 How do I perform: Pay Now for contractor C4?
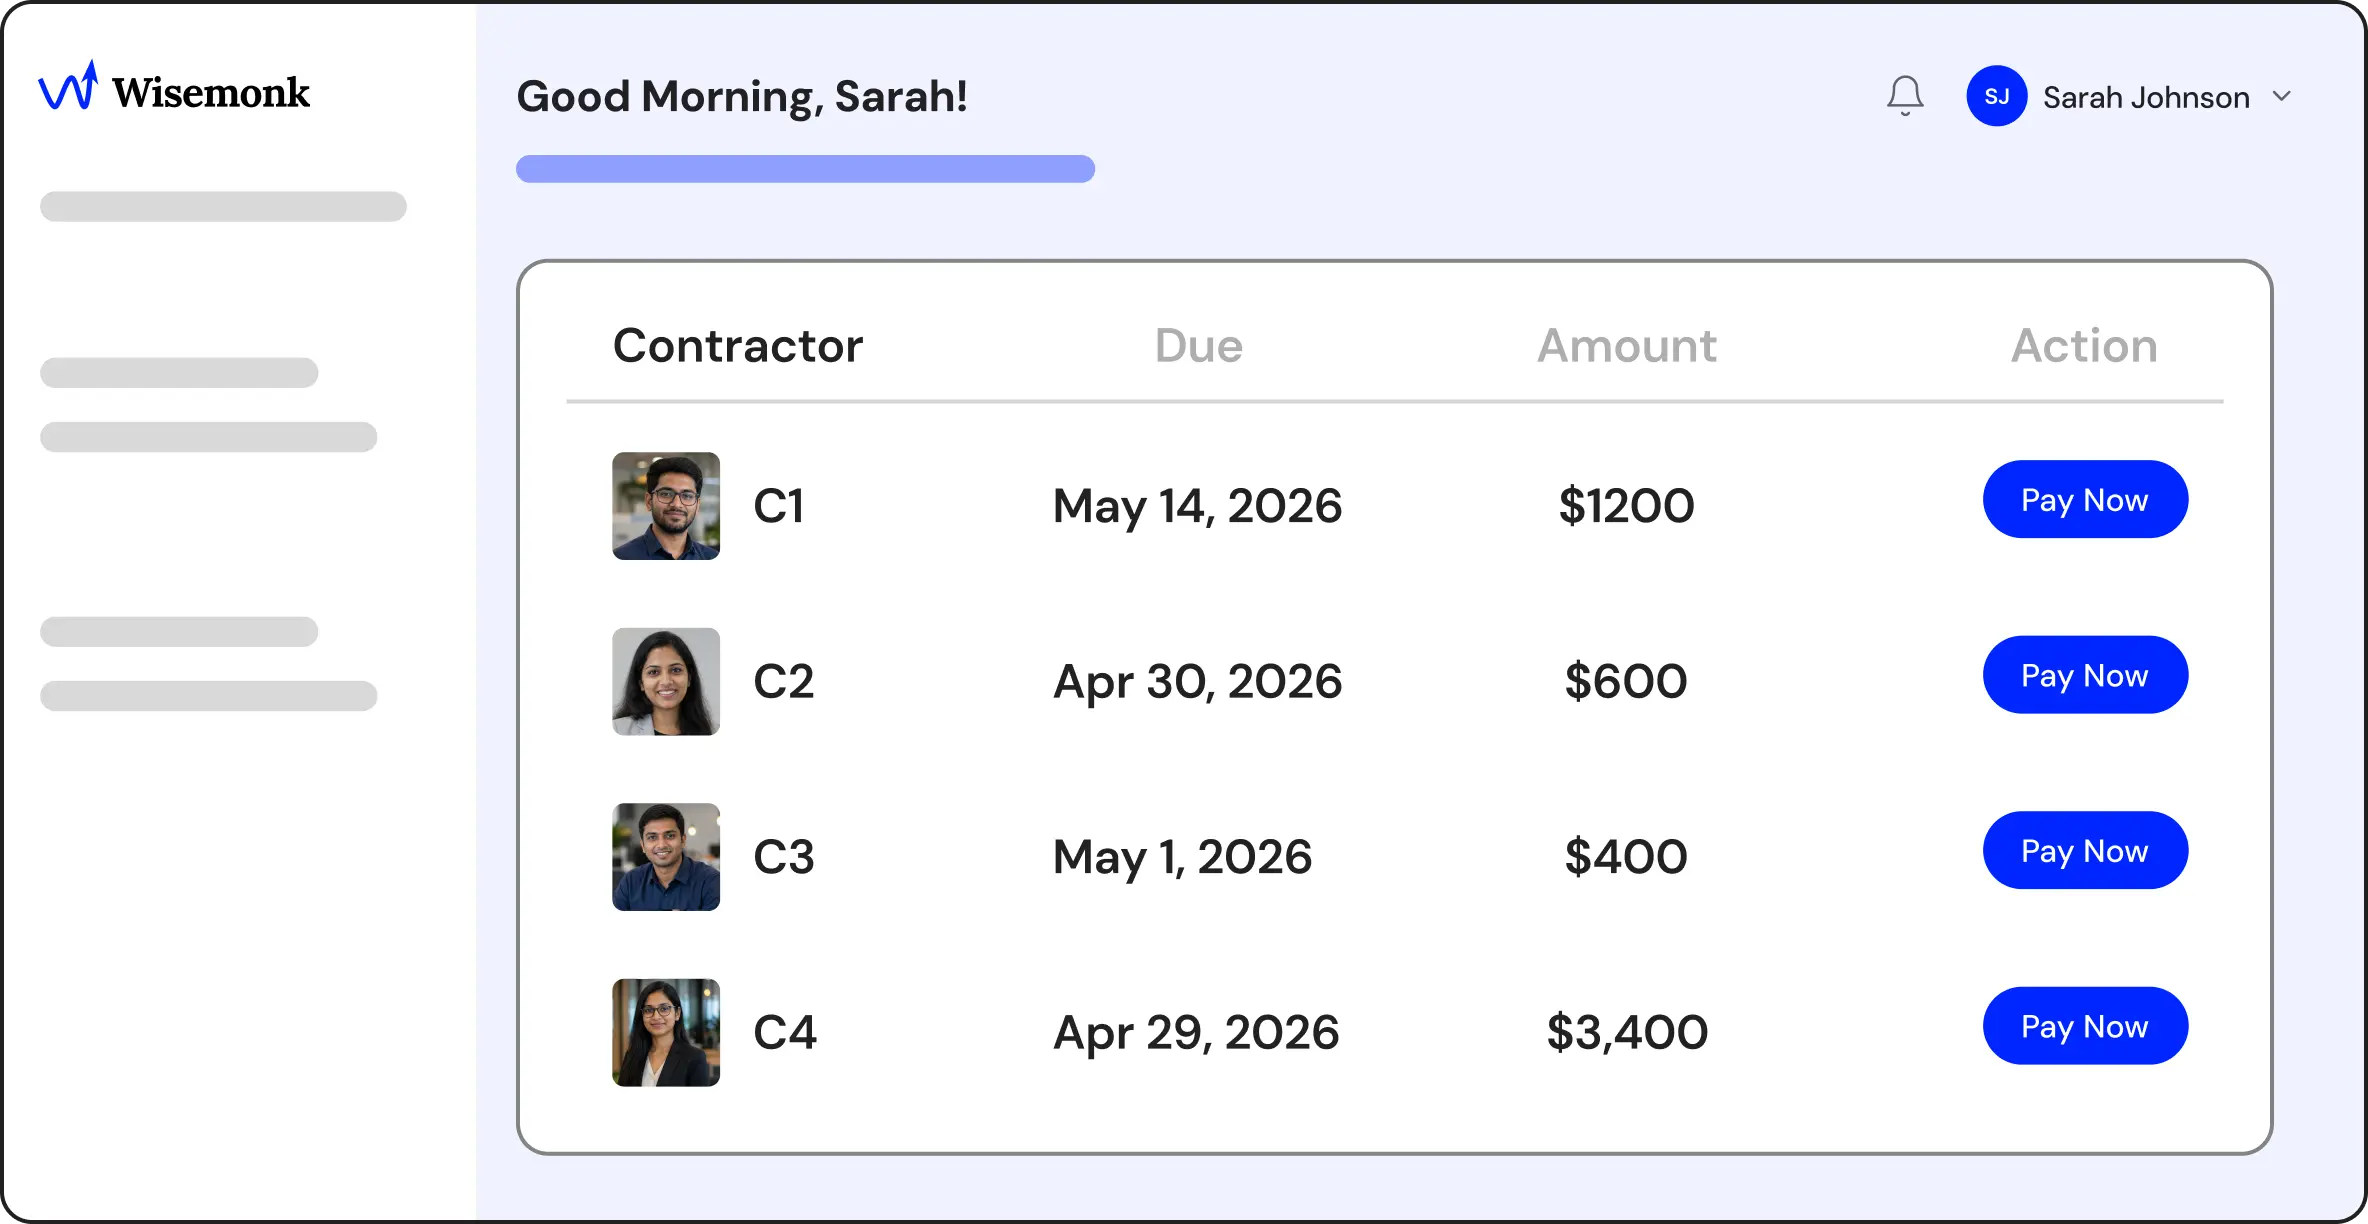(x=2085, y=1026)
